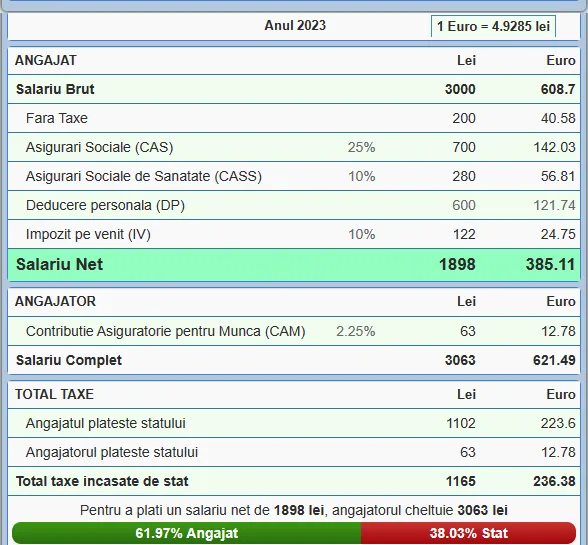
Task: Click the Salariu Net euro value 385.11
Action: click(550, 264)
